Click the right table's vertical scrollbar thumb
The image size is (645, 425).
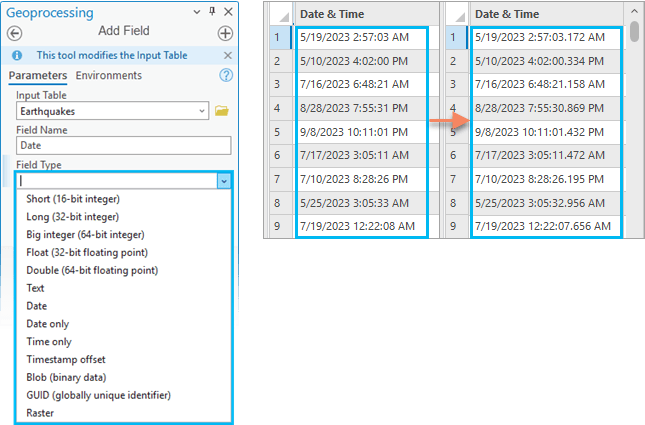point(634,31)
